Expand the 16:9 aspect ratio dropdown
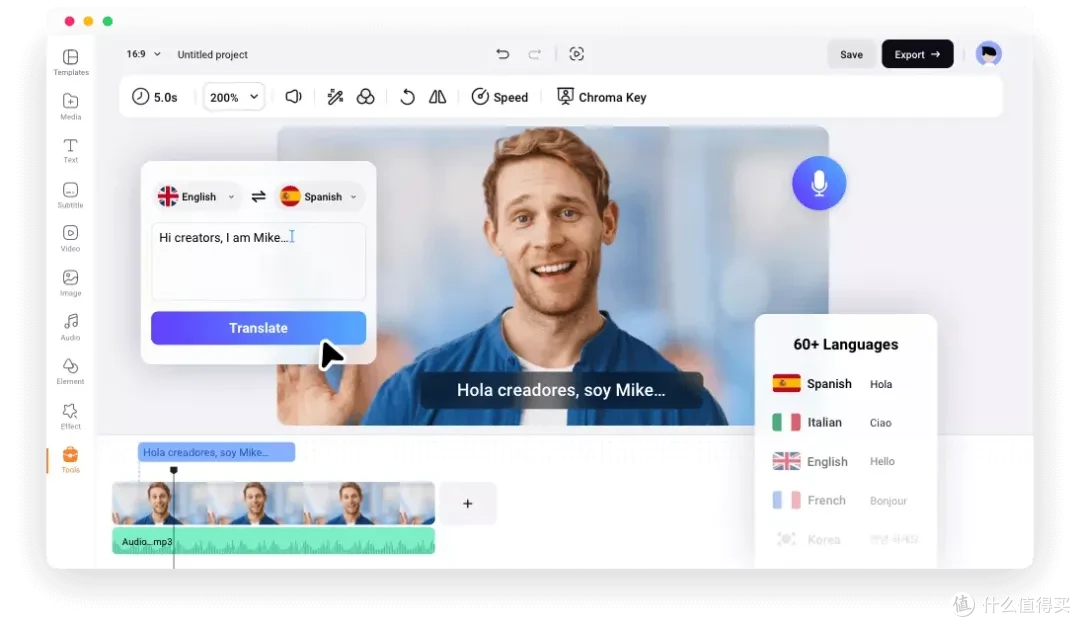The image size is (1080, 627). click(x=143, y=54)
